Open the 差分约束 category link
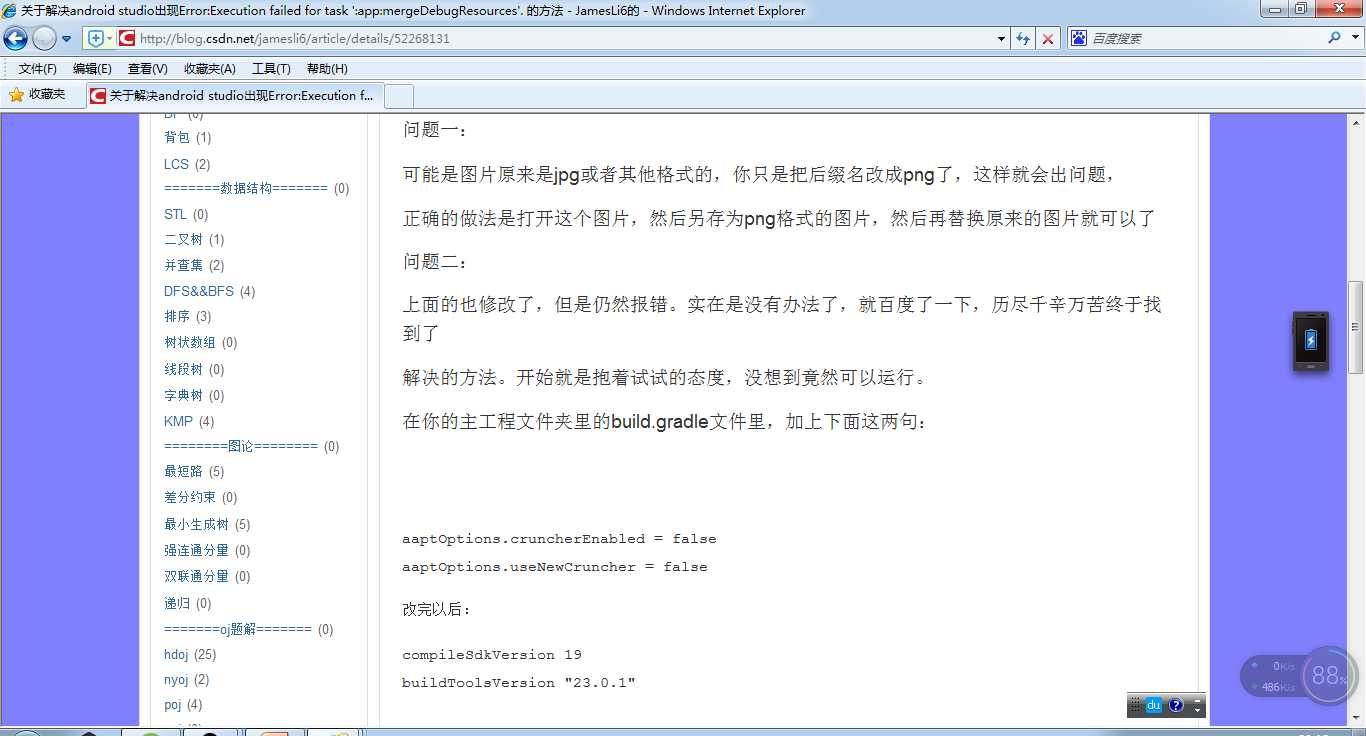The width and height of the screenshot is (1366, 736). click(190, 497)
